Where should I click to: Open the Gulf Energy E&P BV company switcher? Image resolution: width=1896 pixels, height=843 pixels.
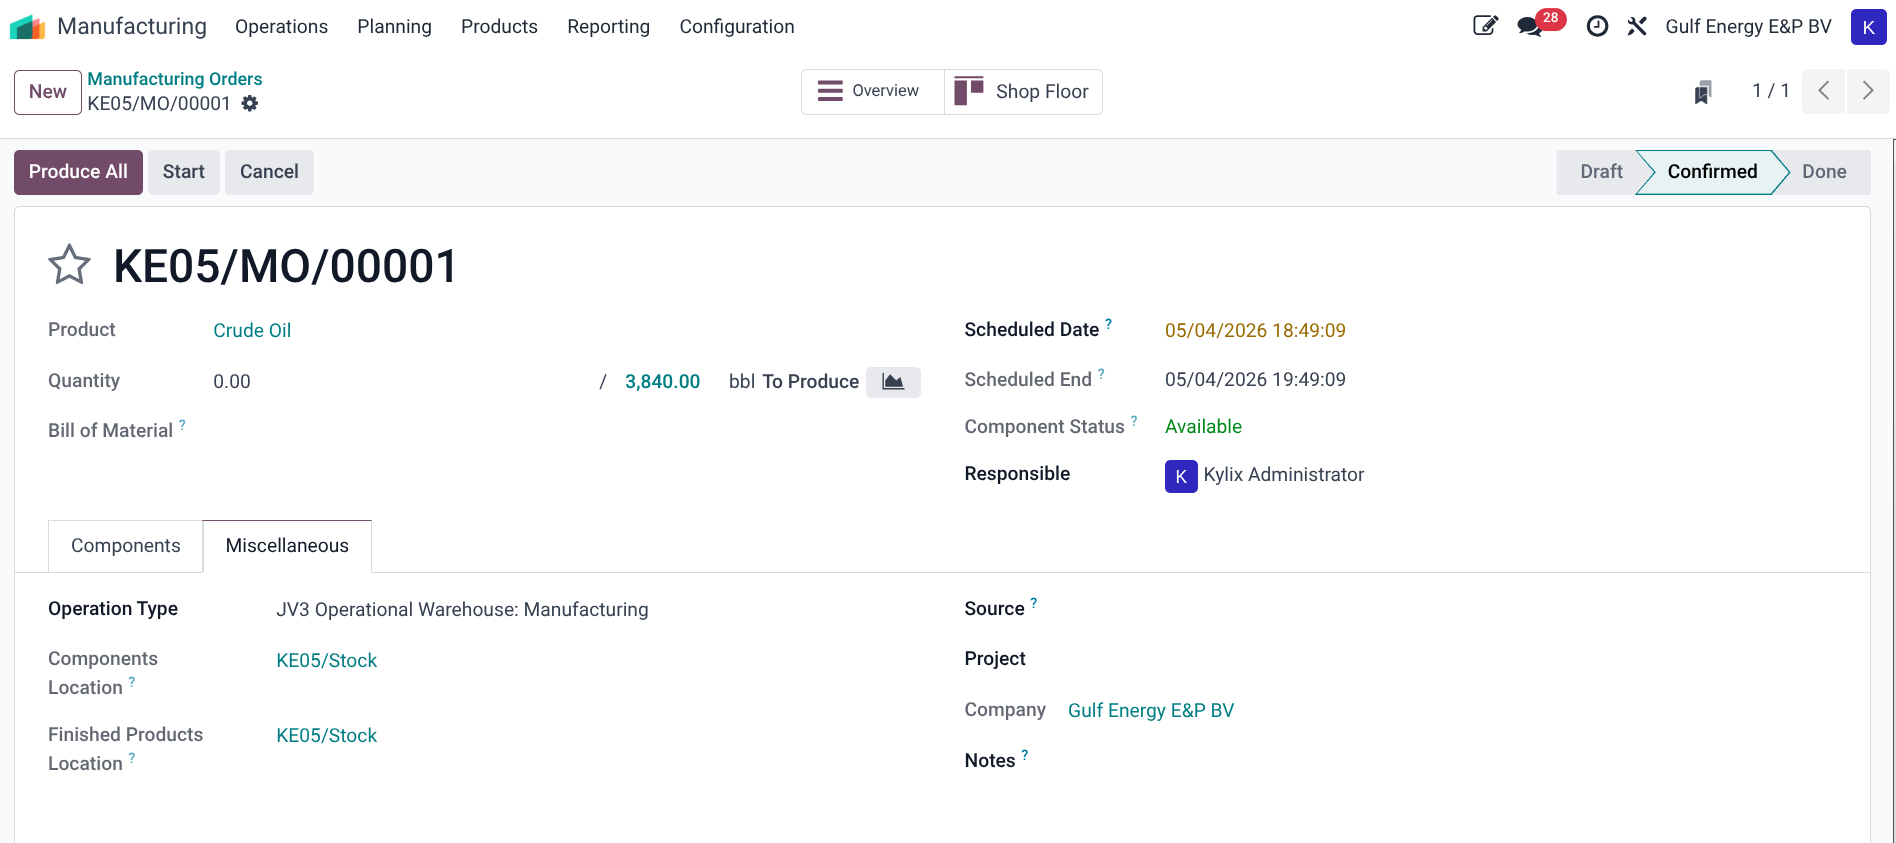coord(1748,27)
